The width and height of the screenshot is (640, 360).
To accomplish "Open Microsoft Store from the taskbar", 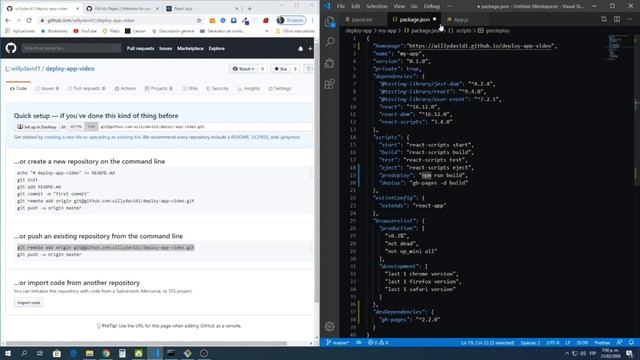I will (57, 353).
